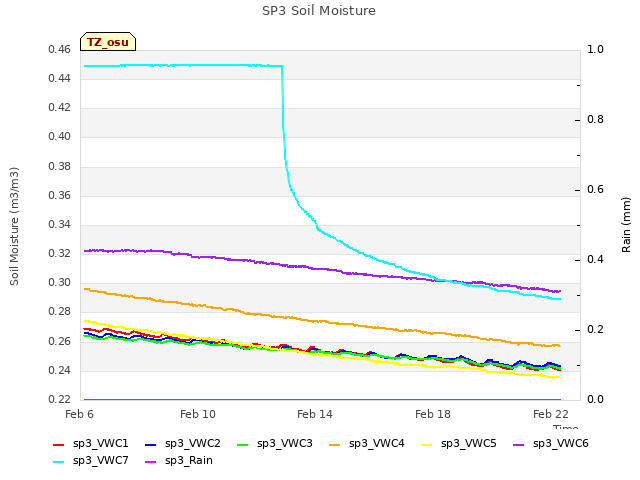Click the 0.36 left axis tick label
Screen dimensions: 640x480
coord(60,196)
